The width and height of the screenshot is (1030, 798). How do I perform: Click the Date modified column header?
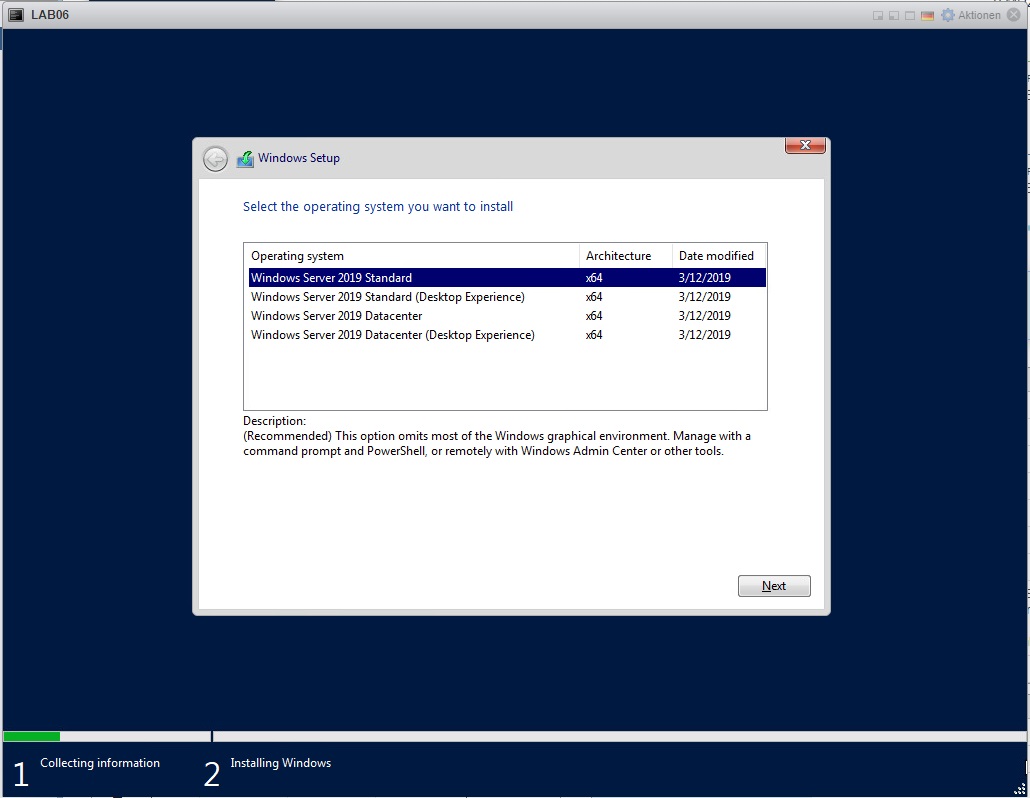pyautogui.click(x=716, y=256)
